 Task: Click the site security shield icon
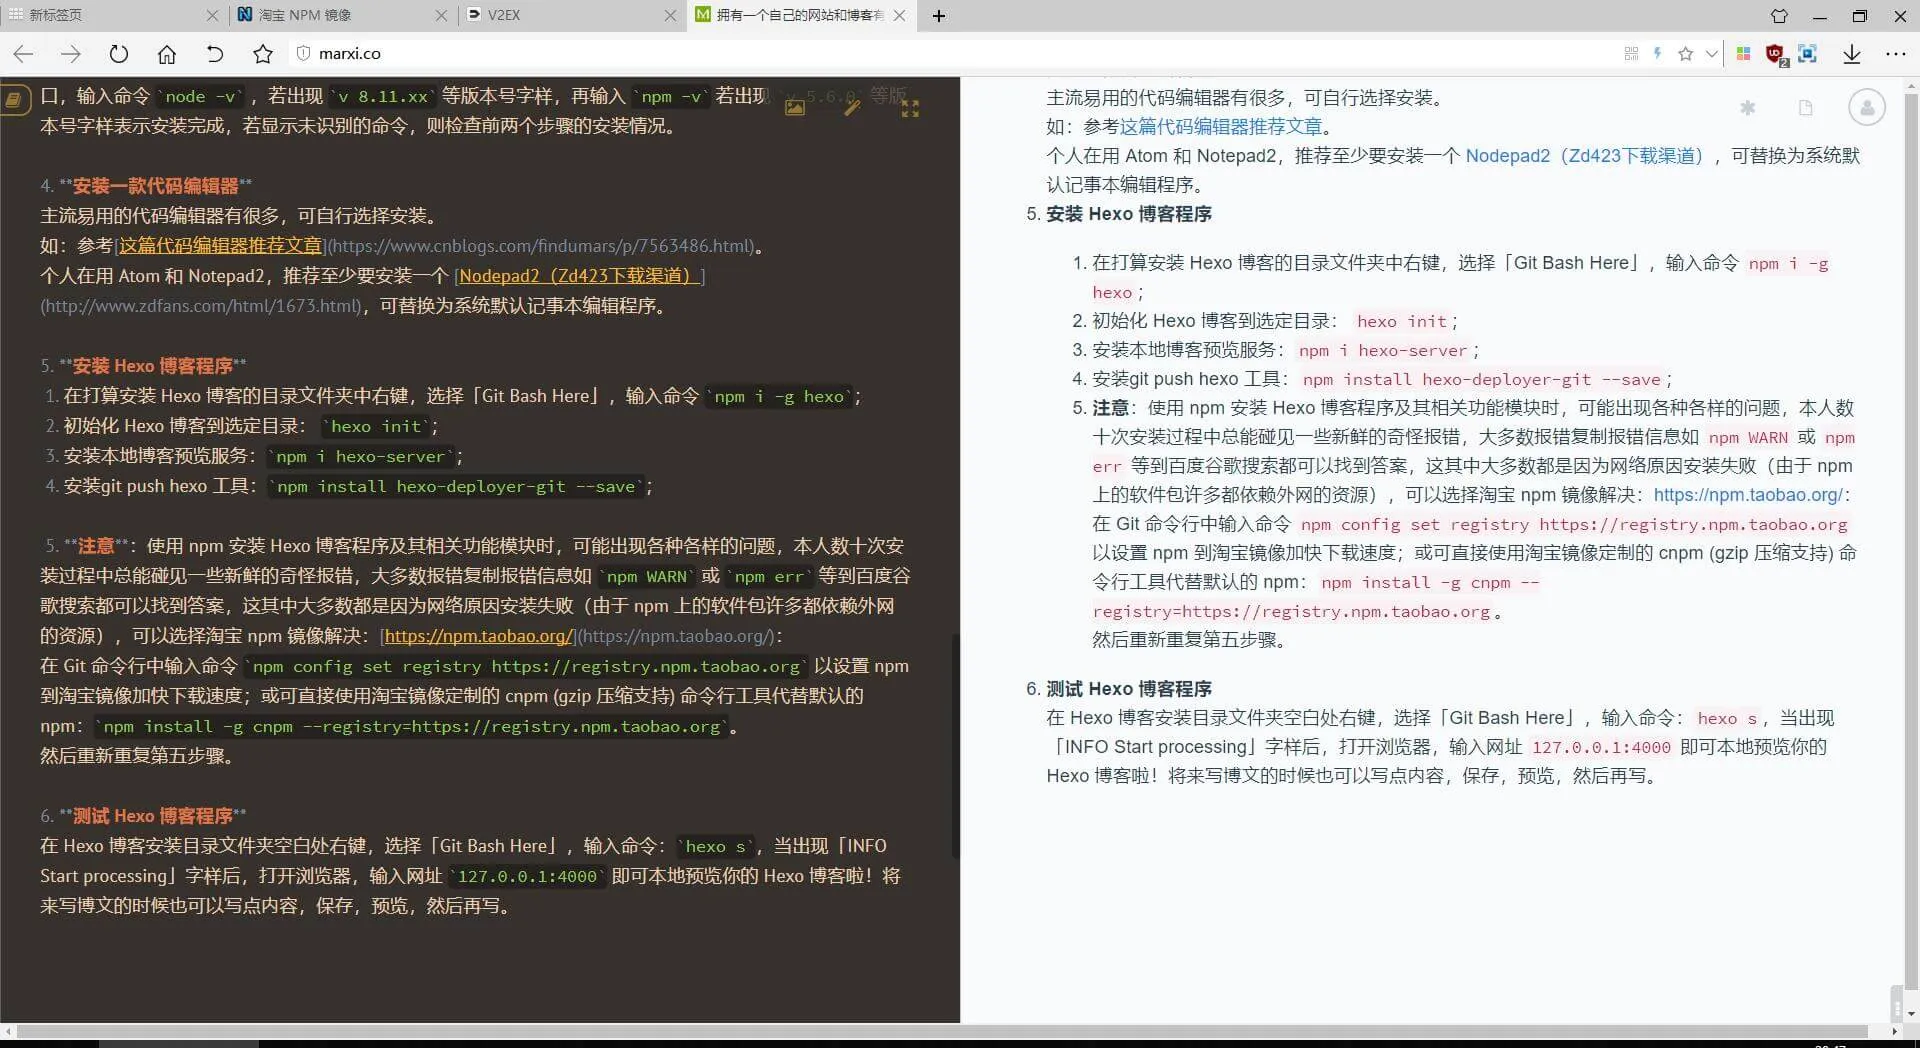(x=304, y=53)
